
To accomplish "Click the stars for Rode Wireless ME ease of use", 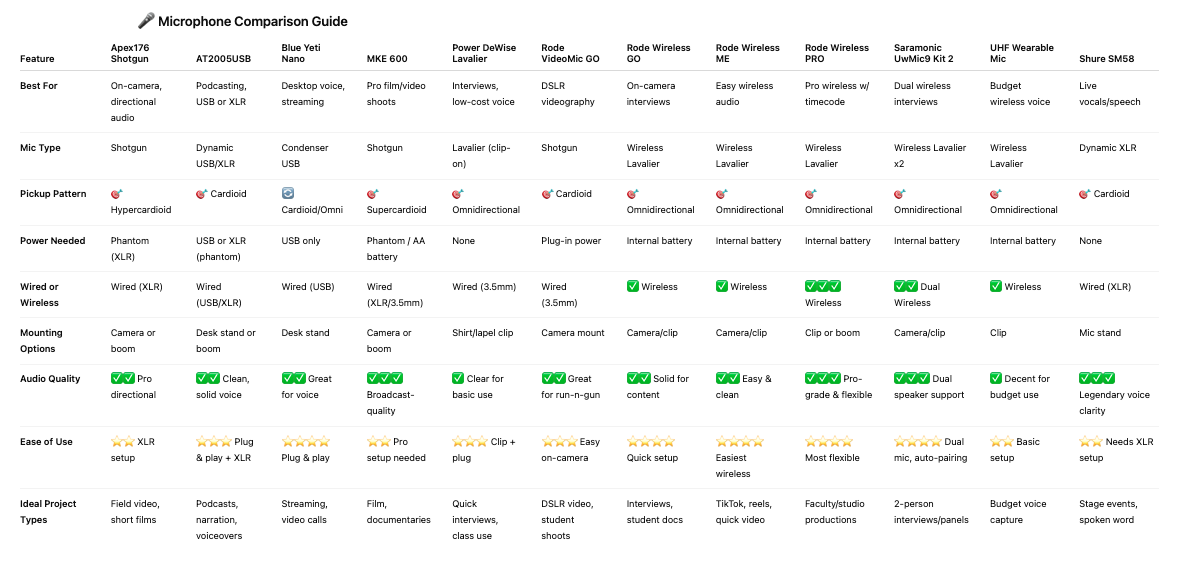I will 740,442.
